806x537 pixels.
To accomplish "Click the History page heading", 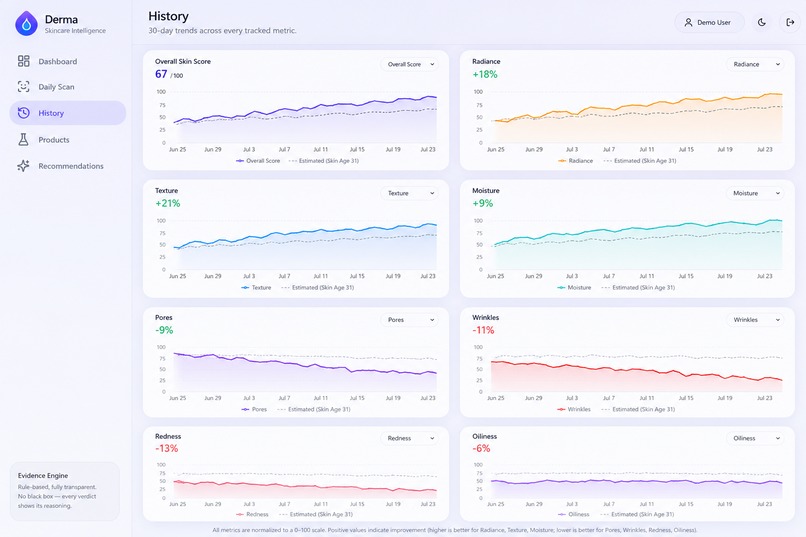I will click(168, 16).
